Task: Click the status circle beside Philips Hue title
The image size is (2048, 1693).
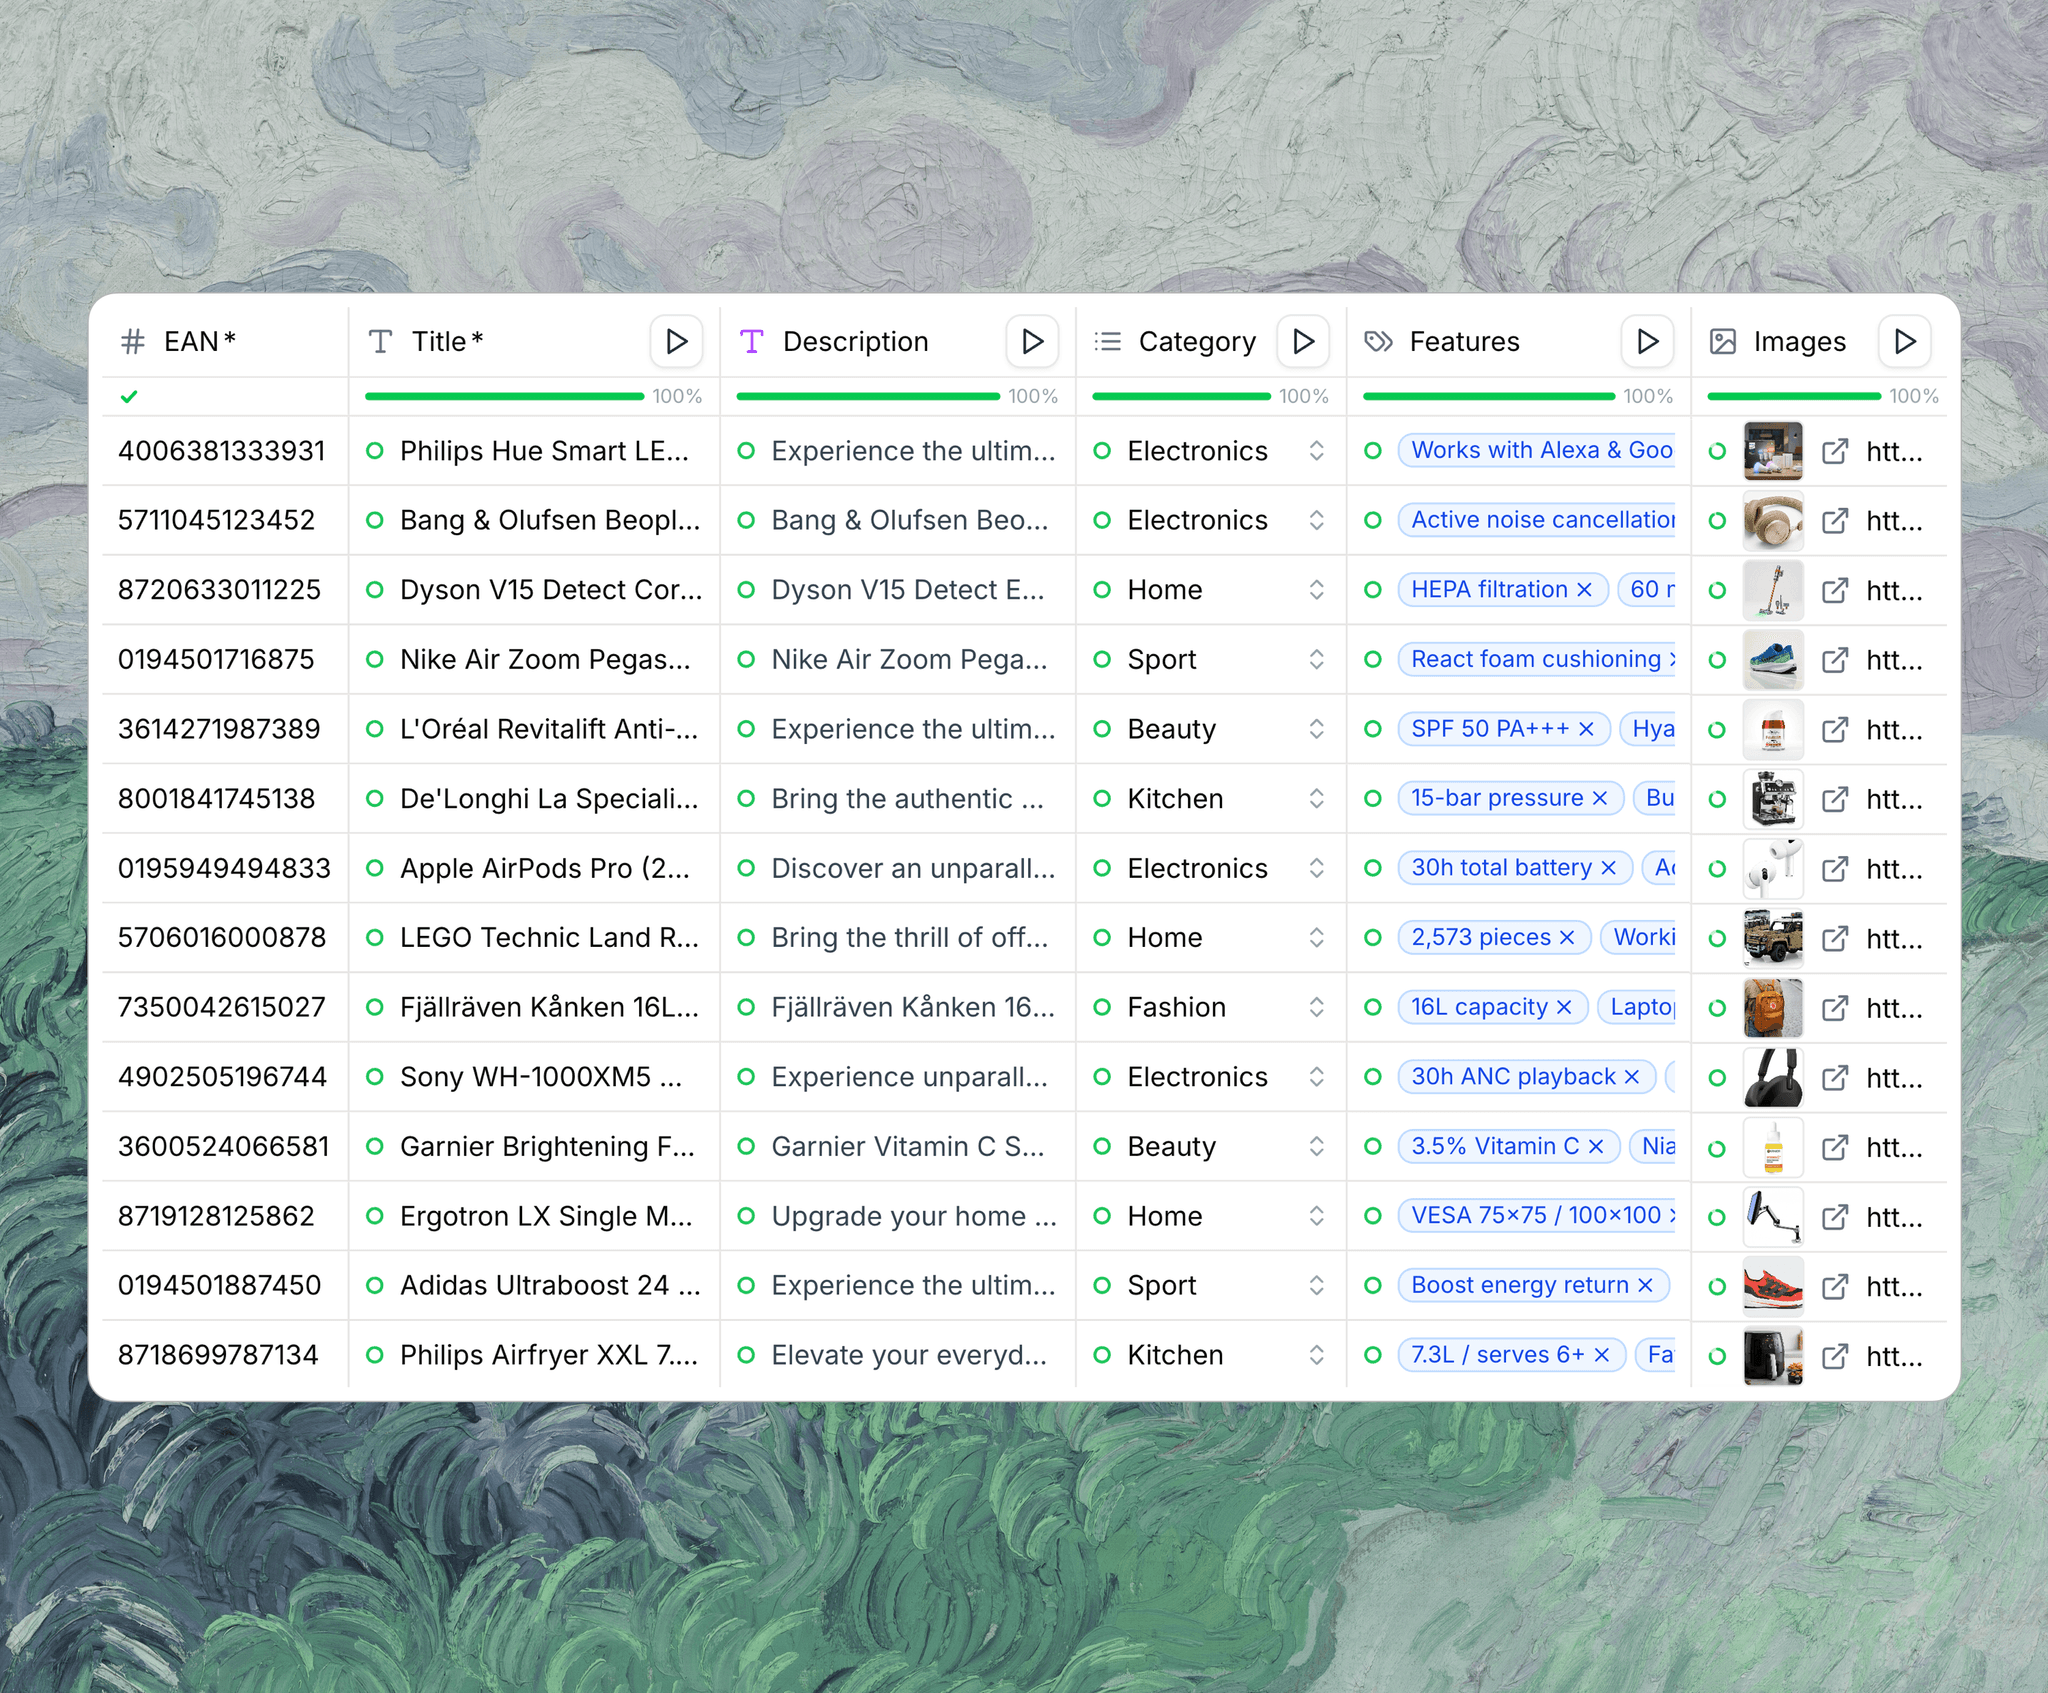Action: (375, 451)
